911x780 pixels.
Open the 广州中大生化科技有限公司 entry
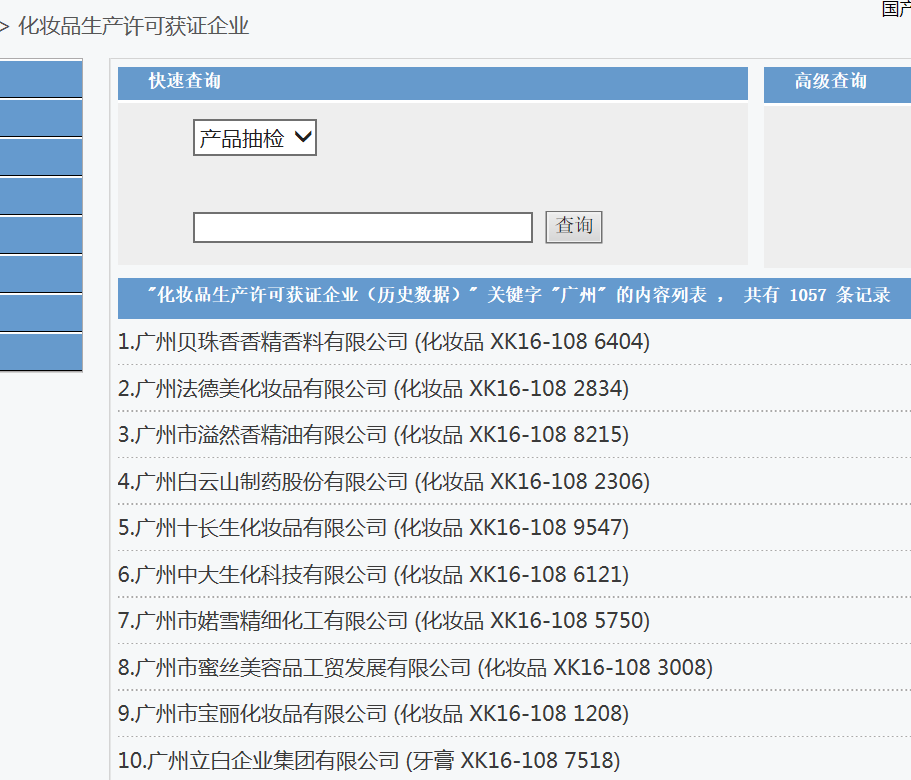click(x=373, y=575)
